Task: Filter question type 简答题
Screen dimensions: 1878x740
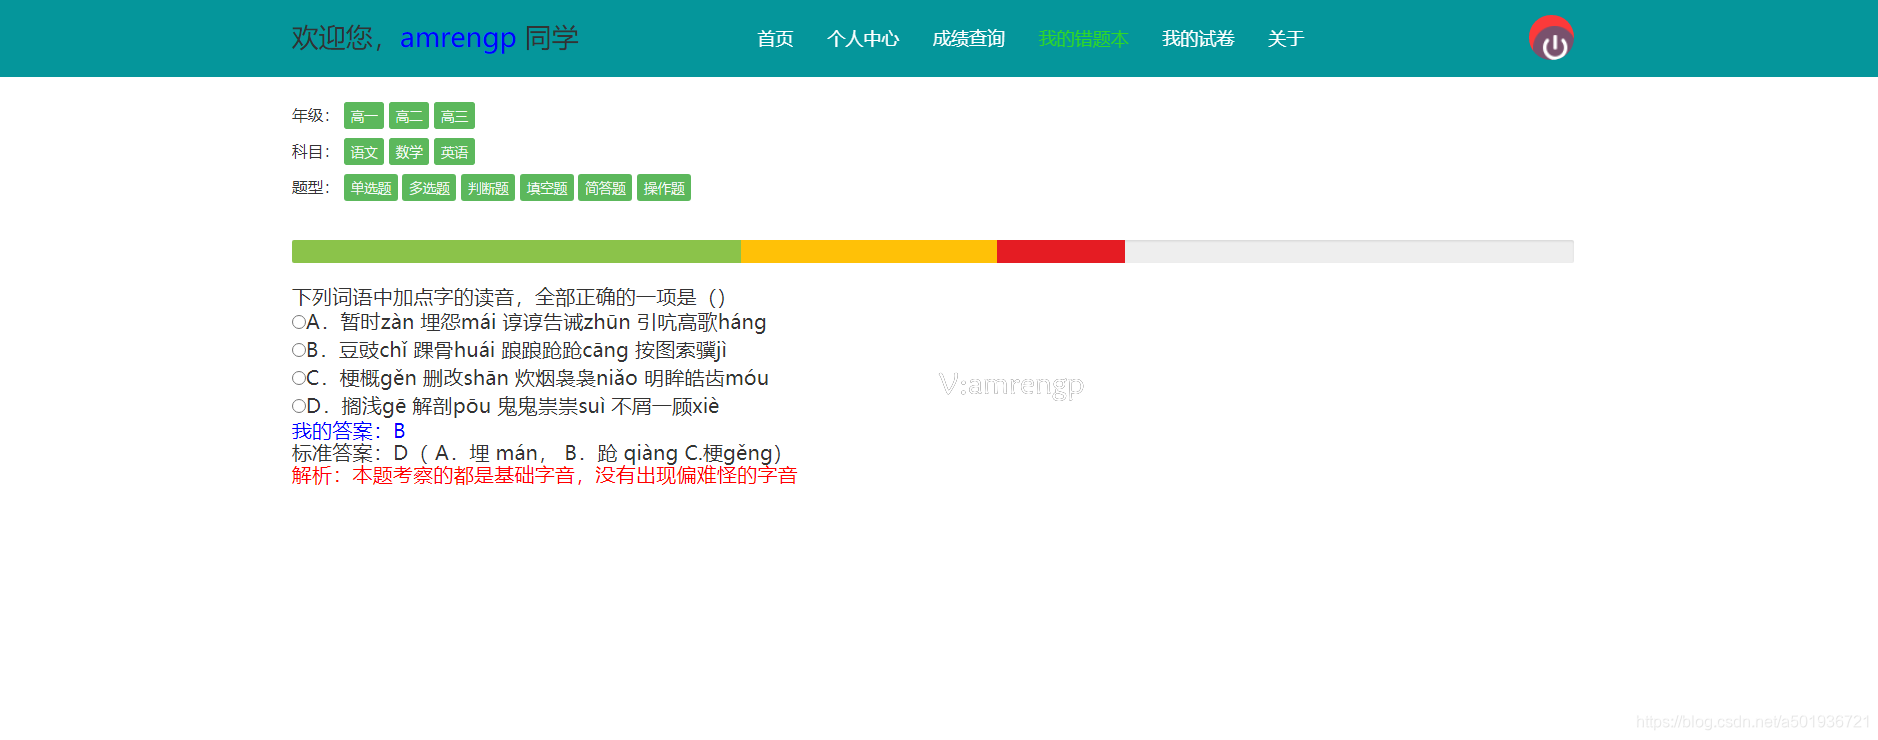Action: (605, 188)
